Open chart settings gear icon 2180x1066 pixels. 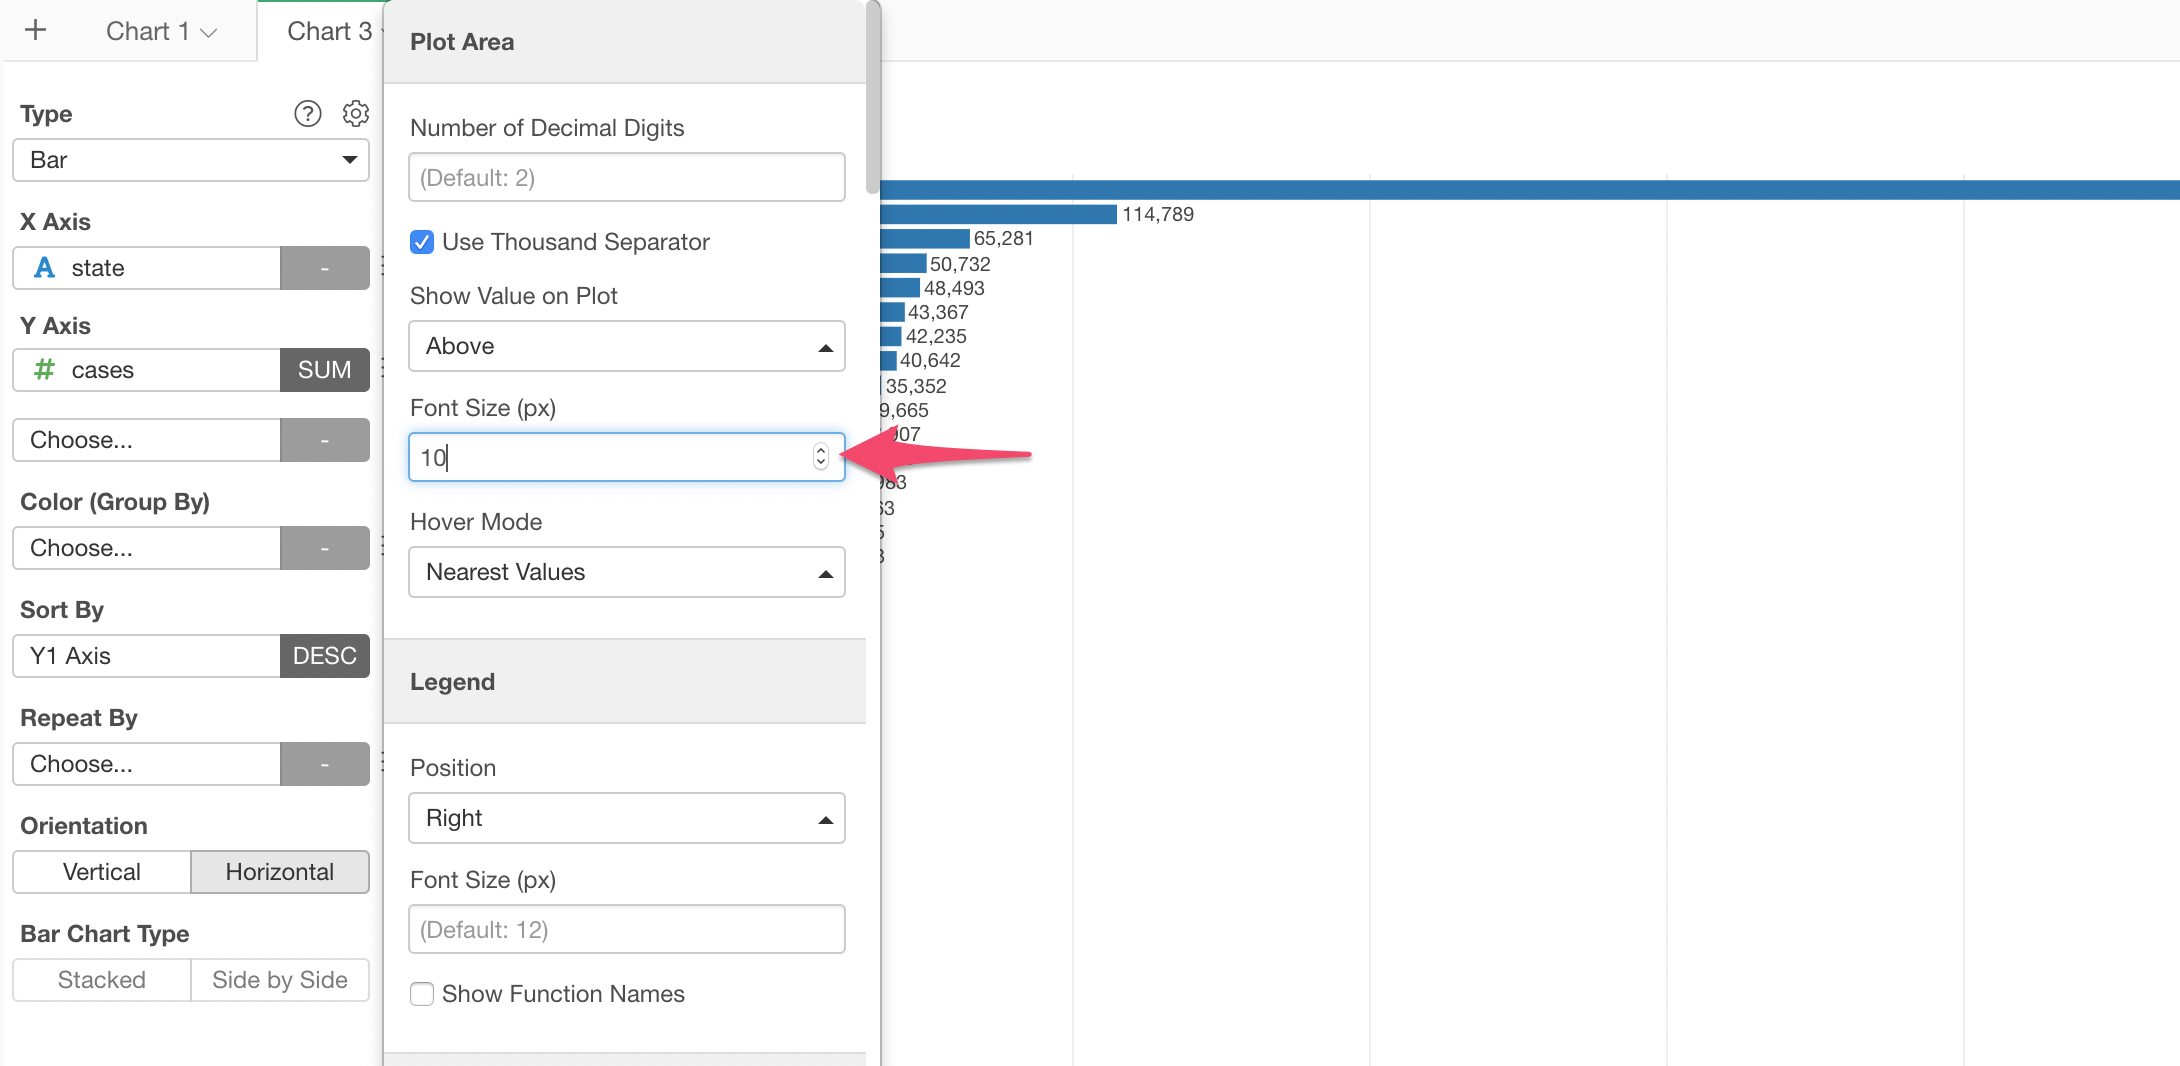pos(356,114)
